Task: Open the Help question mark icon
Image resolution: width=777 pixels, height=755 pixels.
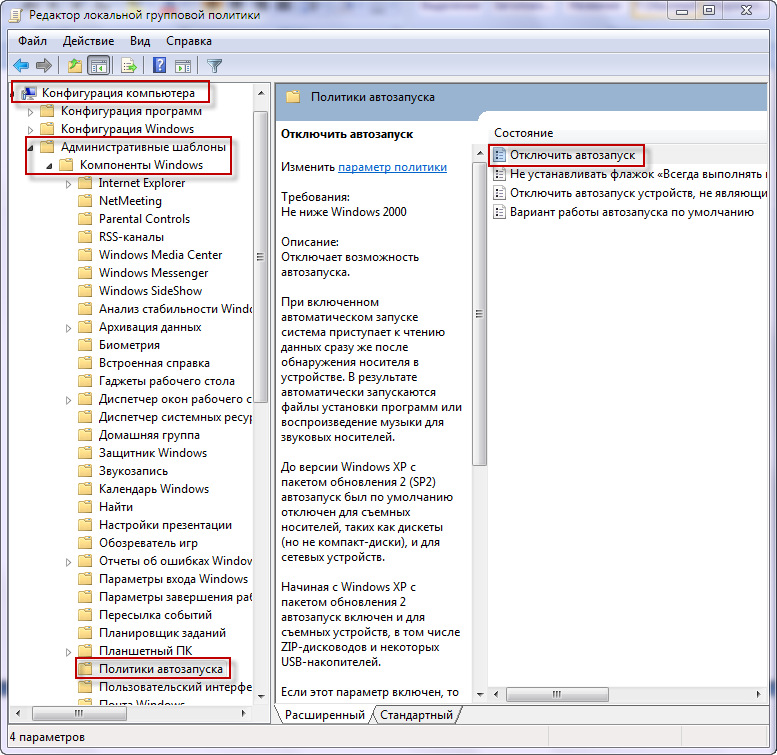Action: click(x=160, y=65)
